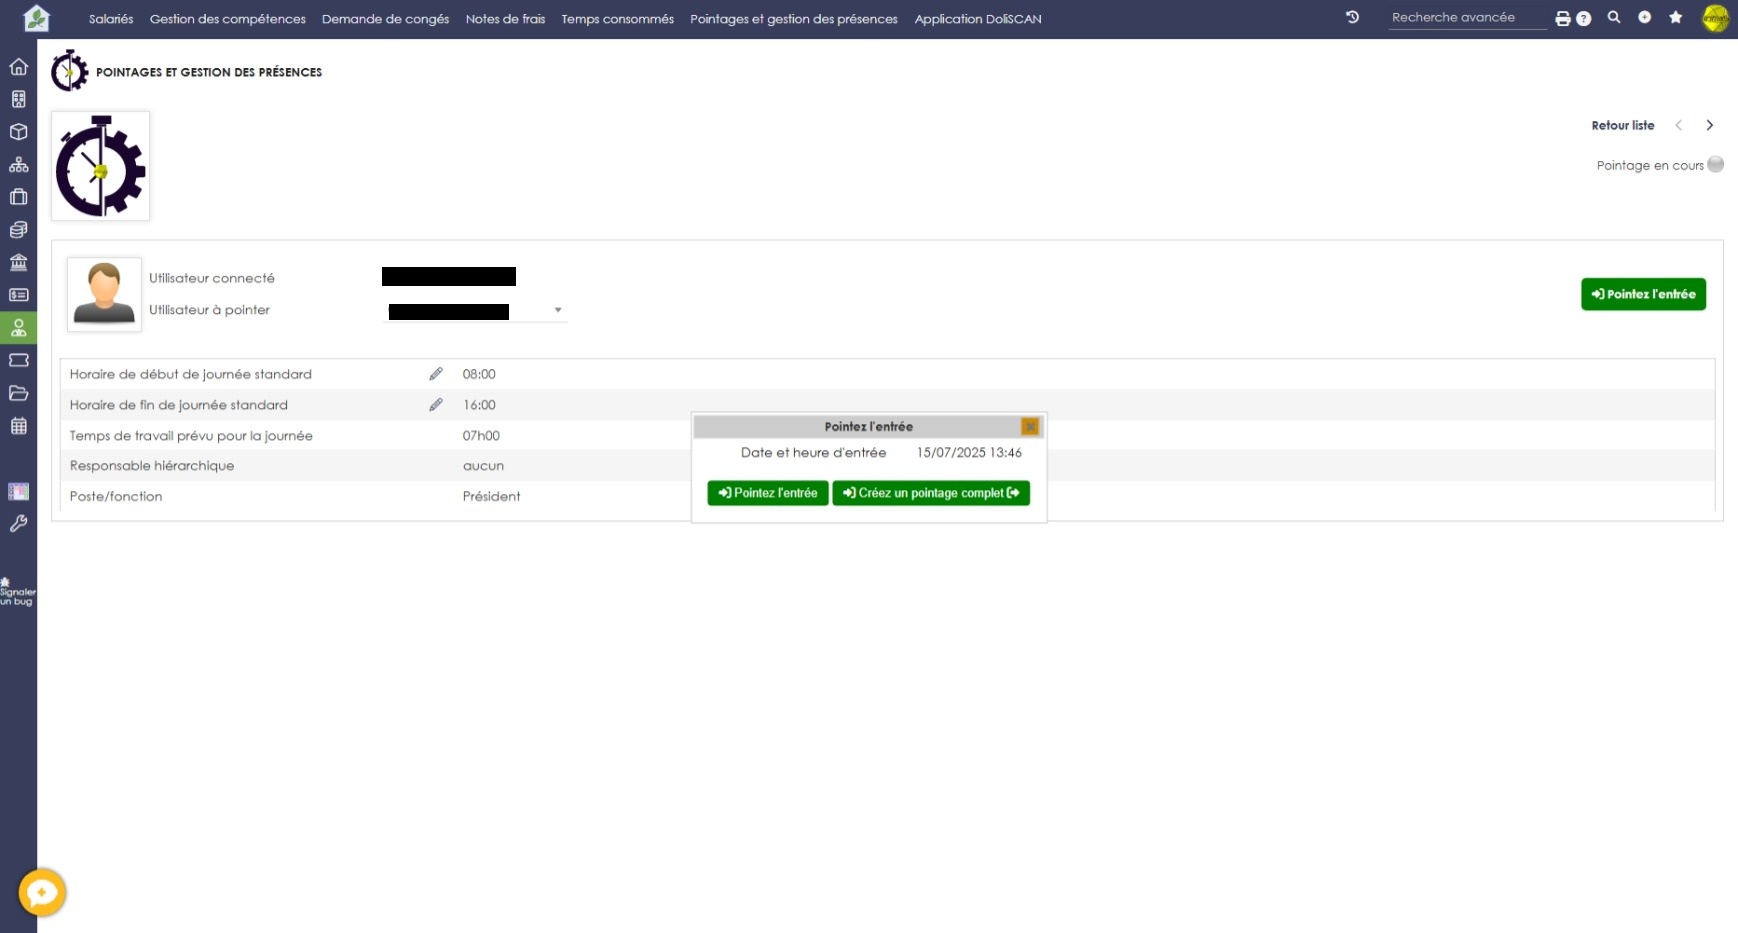Open the Utilisateur à pointer dropdown
This screenshot has width=1738, height=933.
click(x=475, y=311)
